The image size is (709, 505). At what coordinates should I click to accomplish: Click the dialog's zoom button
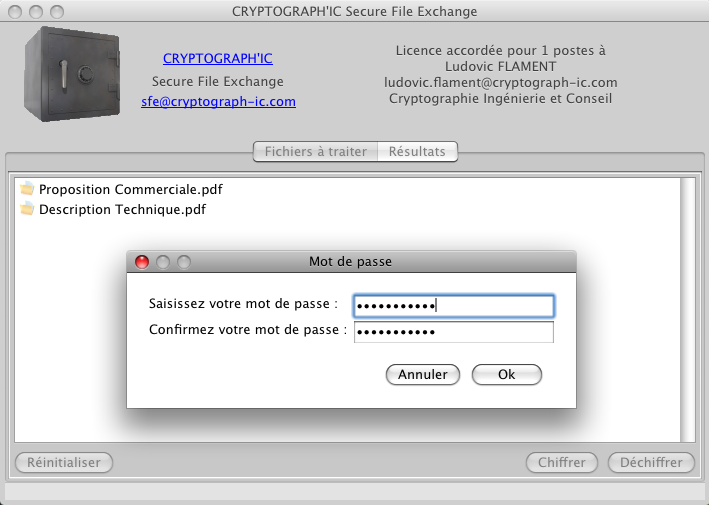[x=183, y=262]
